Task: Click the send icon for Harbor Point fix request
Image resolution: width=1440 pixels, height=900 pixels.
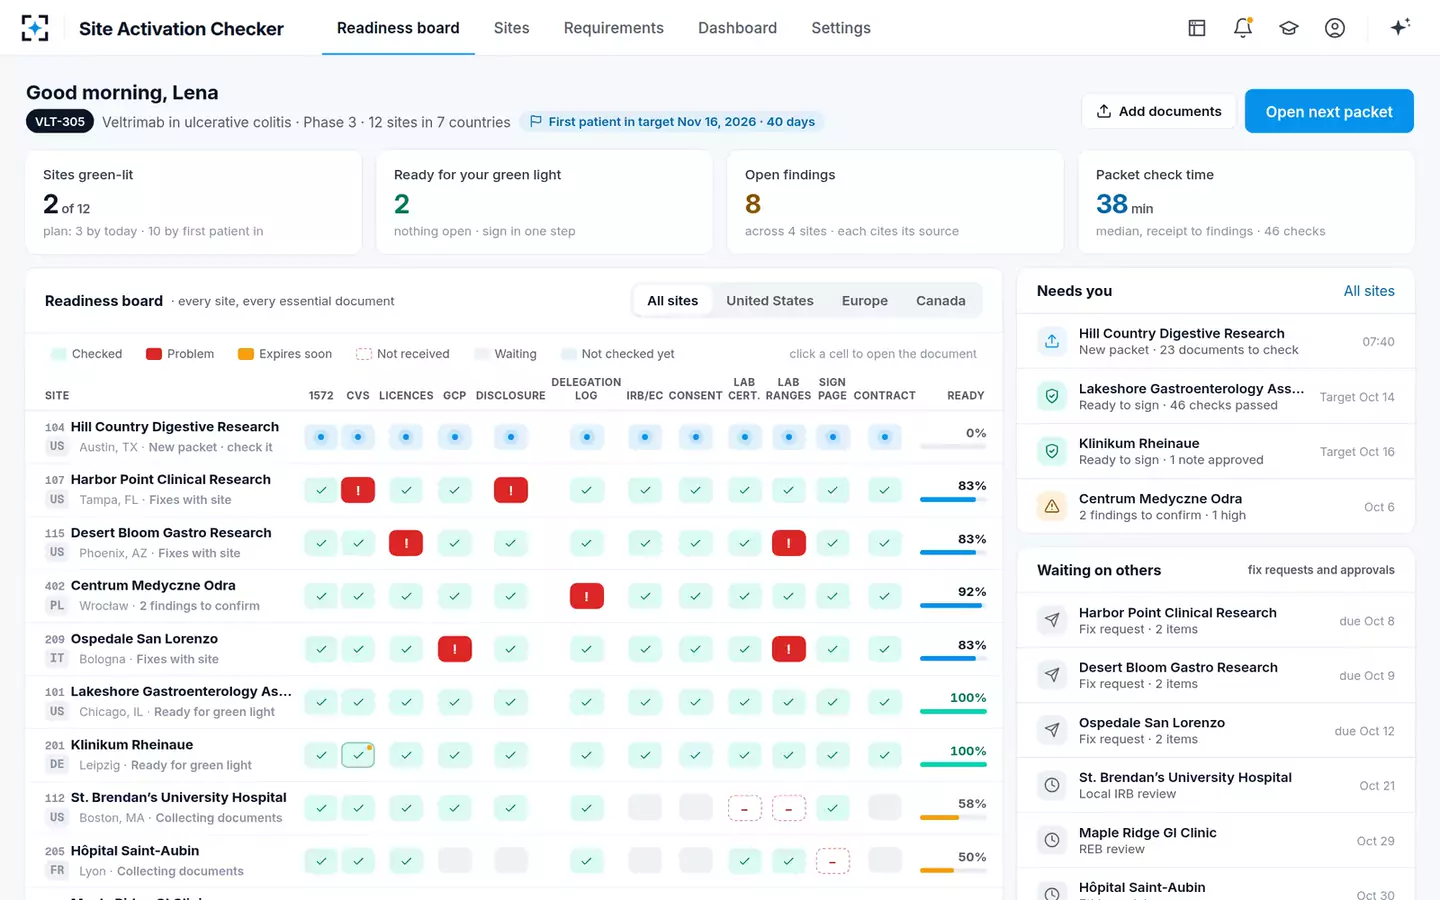Action: [1052, 620]
